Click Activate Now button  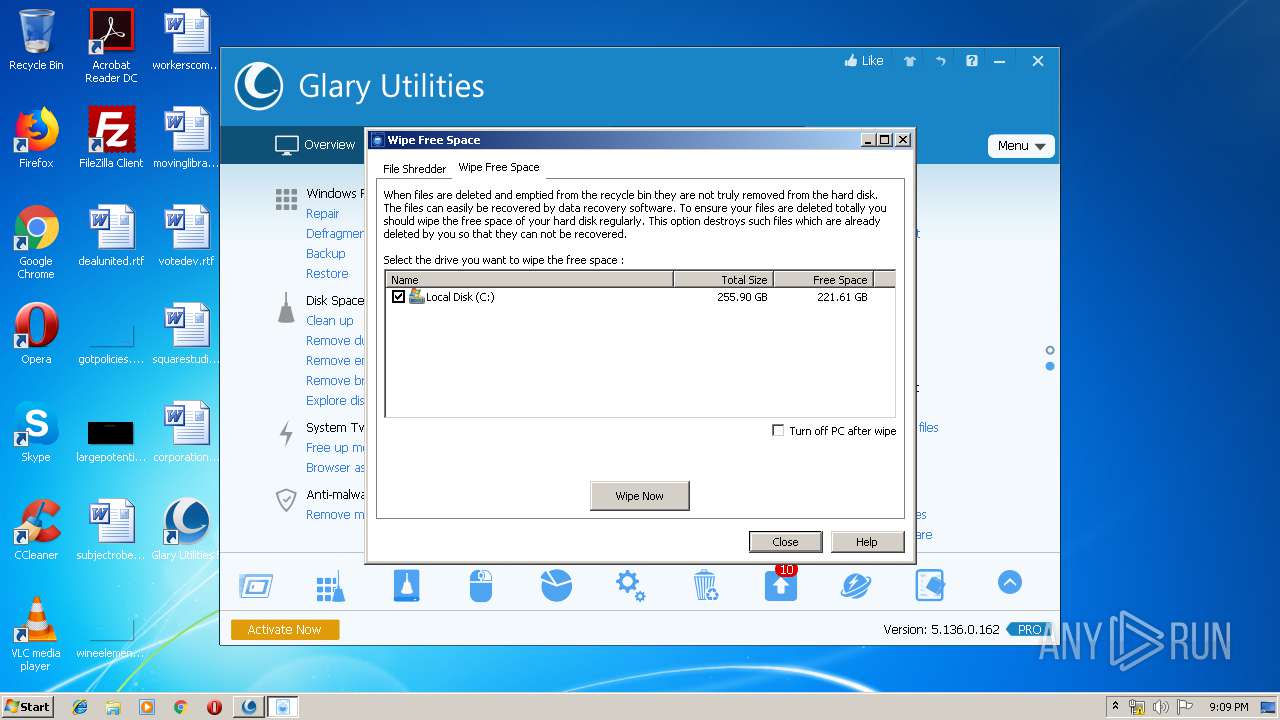pyautogui.click(x=285, y=630)
